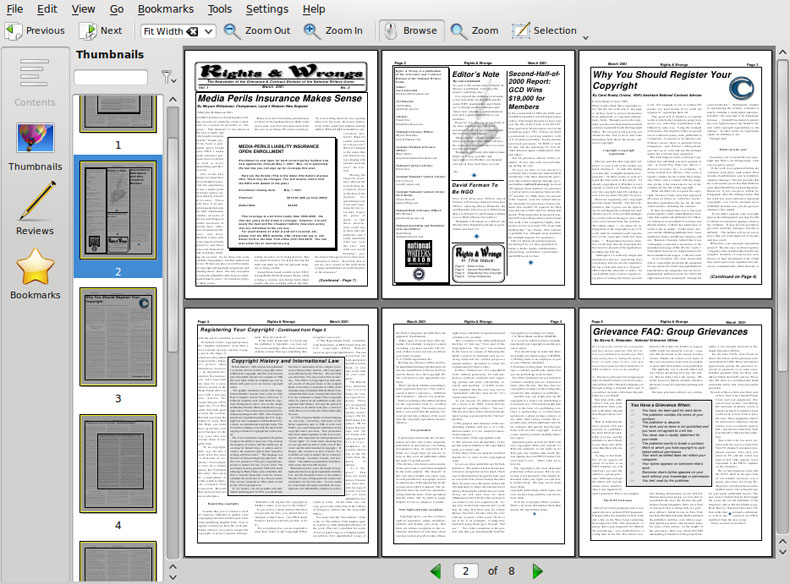Open the Fit Width zoom dropdown
790x584 pixels.
[x=208, y=31]
